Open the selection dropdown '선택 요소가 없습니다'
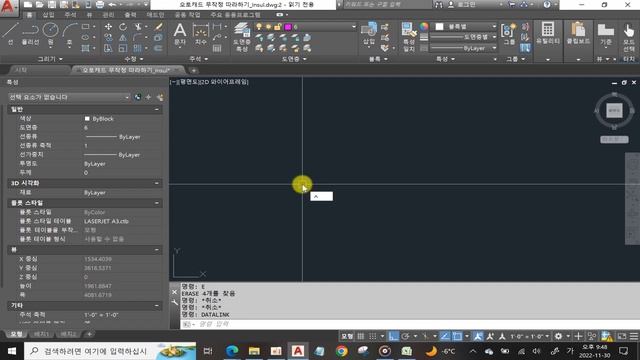Screen dimensions: 640x360 pos(69,97)
